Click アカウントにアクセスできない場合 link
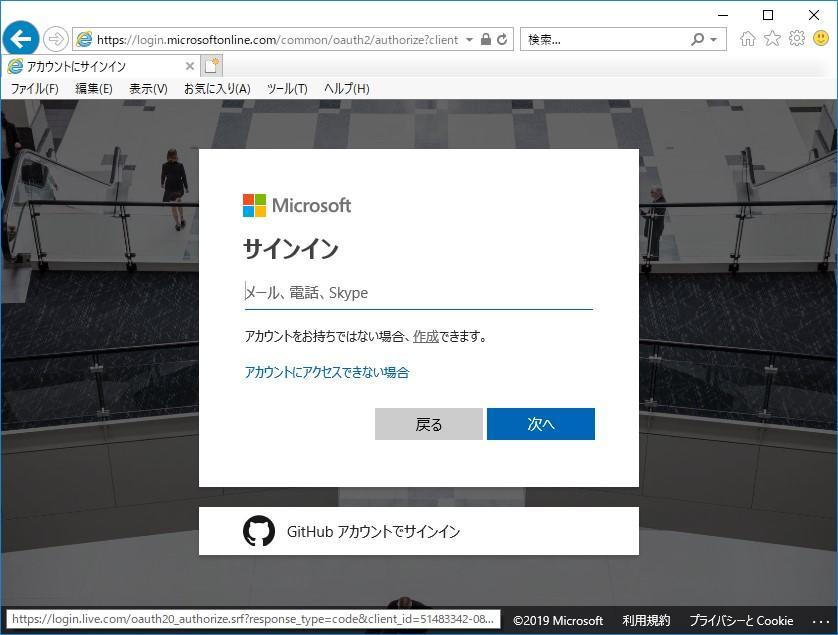The width and height of the screenshot is (838, 635). (x=327, y=372)
